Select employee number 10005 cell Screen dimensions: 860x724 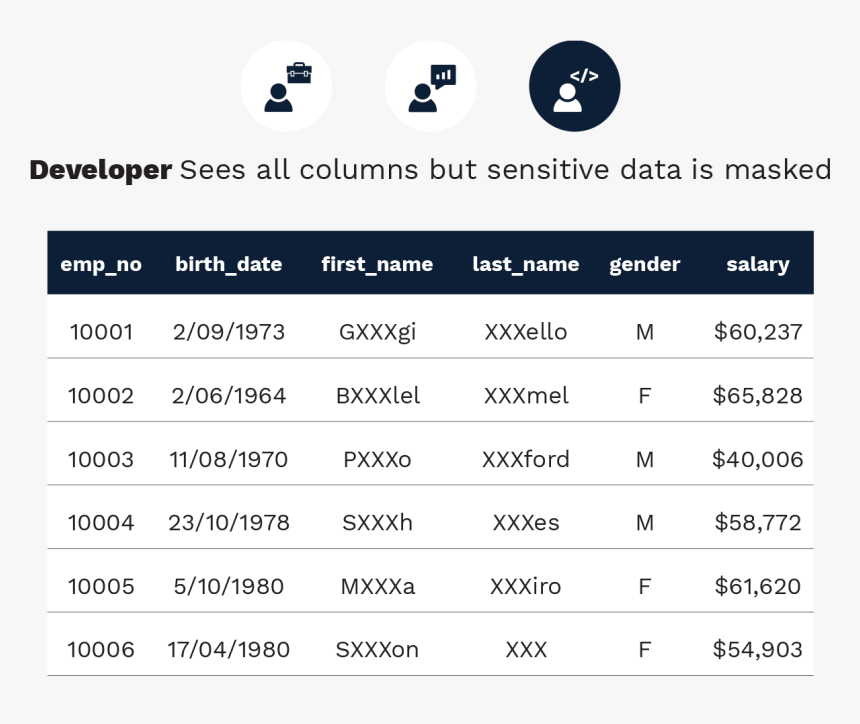(x=101, y=586)
